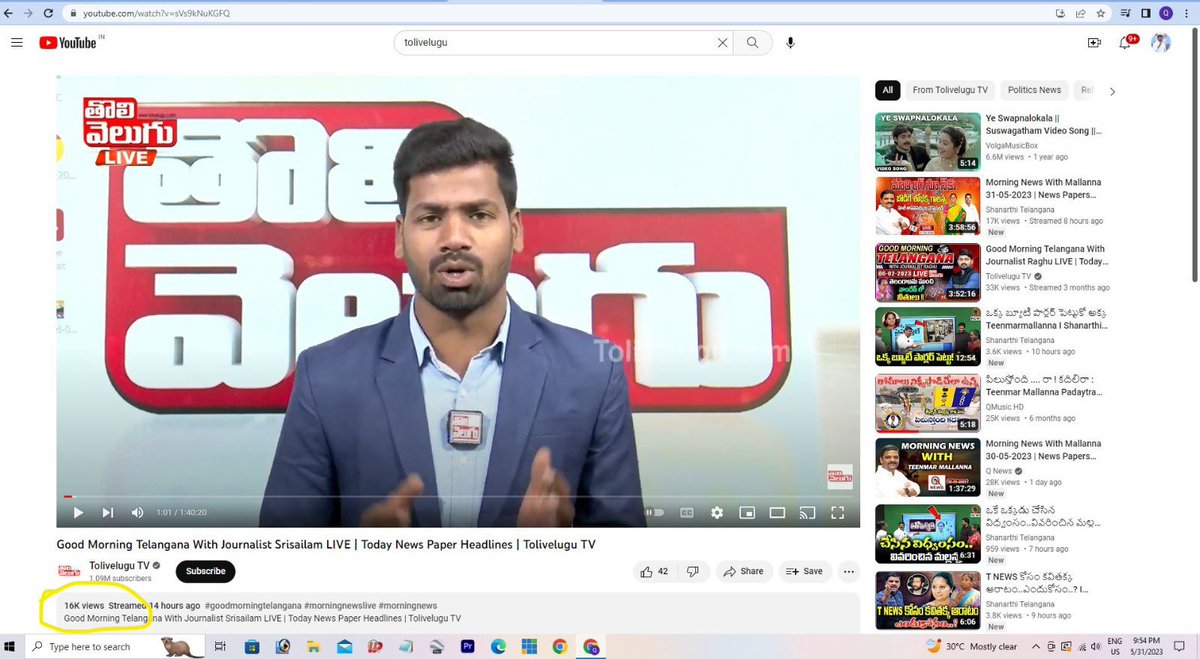Start voice search with microphone
The width and height of the screenshot is (1200, 659).
[791, 43]
